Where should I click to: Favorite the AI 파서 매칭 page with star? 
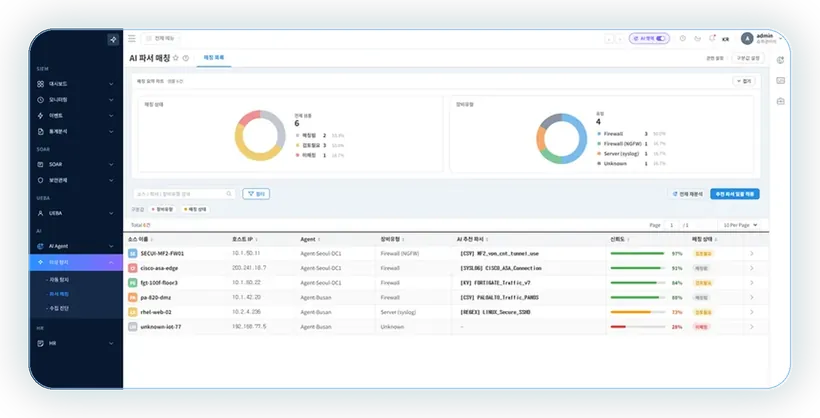pyautogui.click(x=176, y=58)
